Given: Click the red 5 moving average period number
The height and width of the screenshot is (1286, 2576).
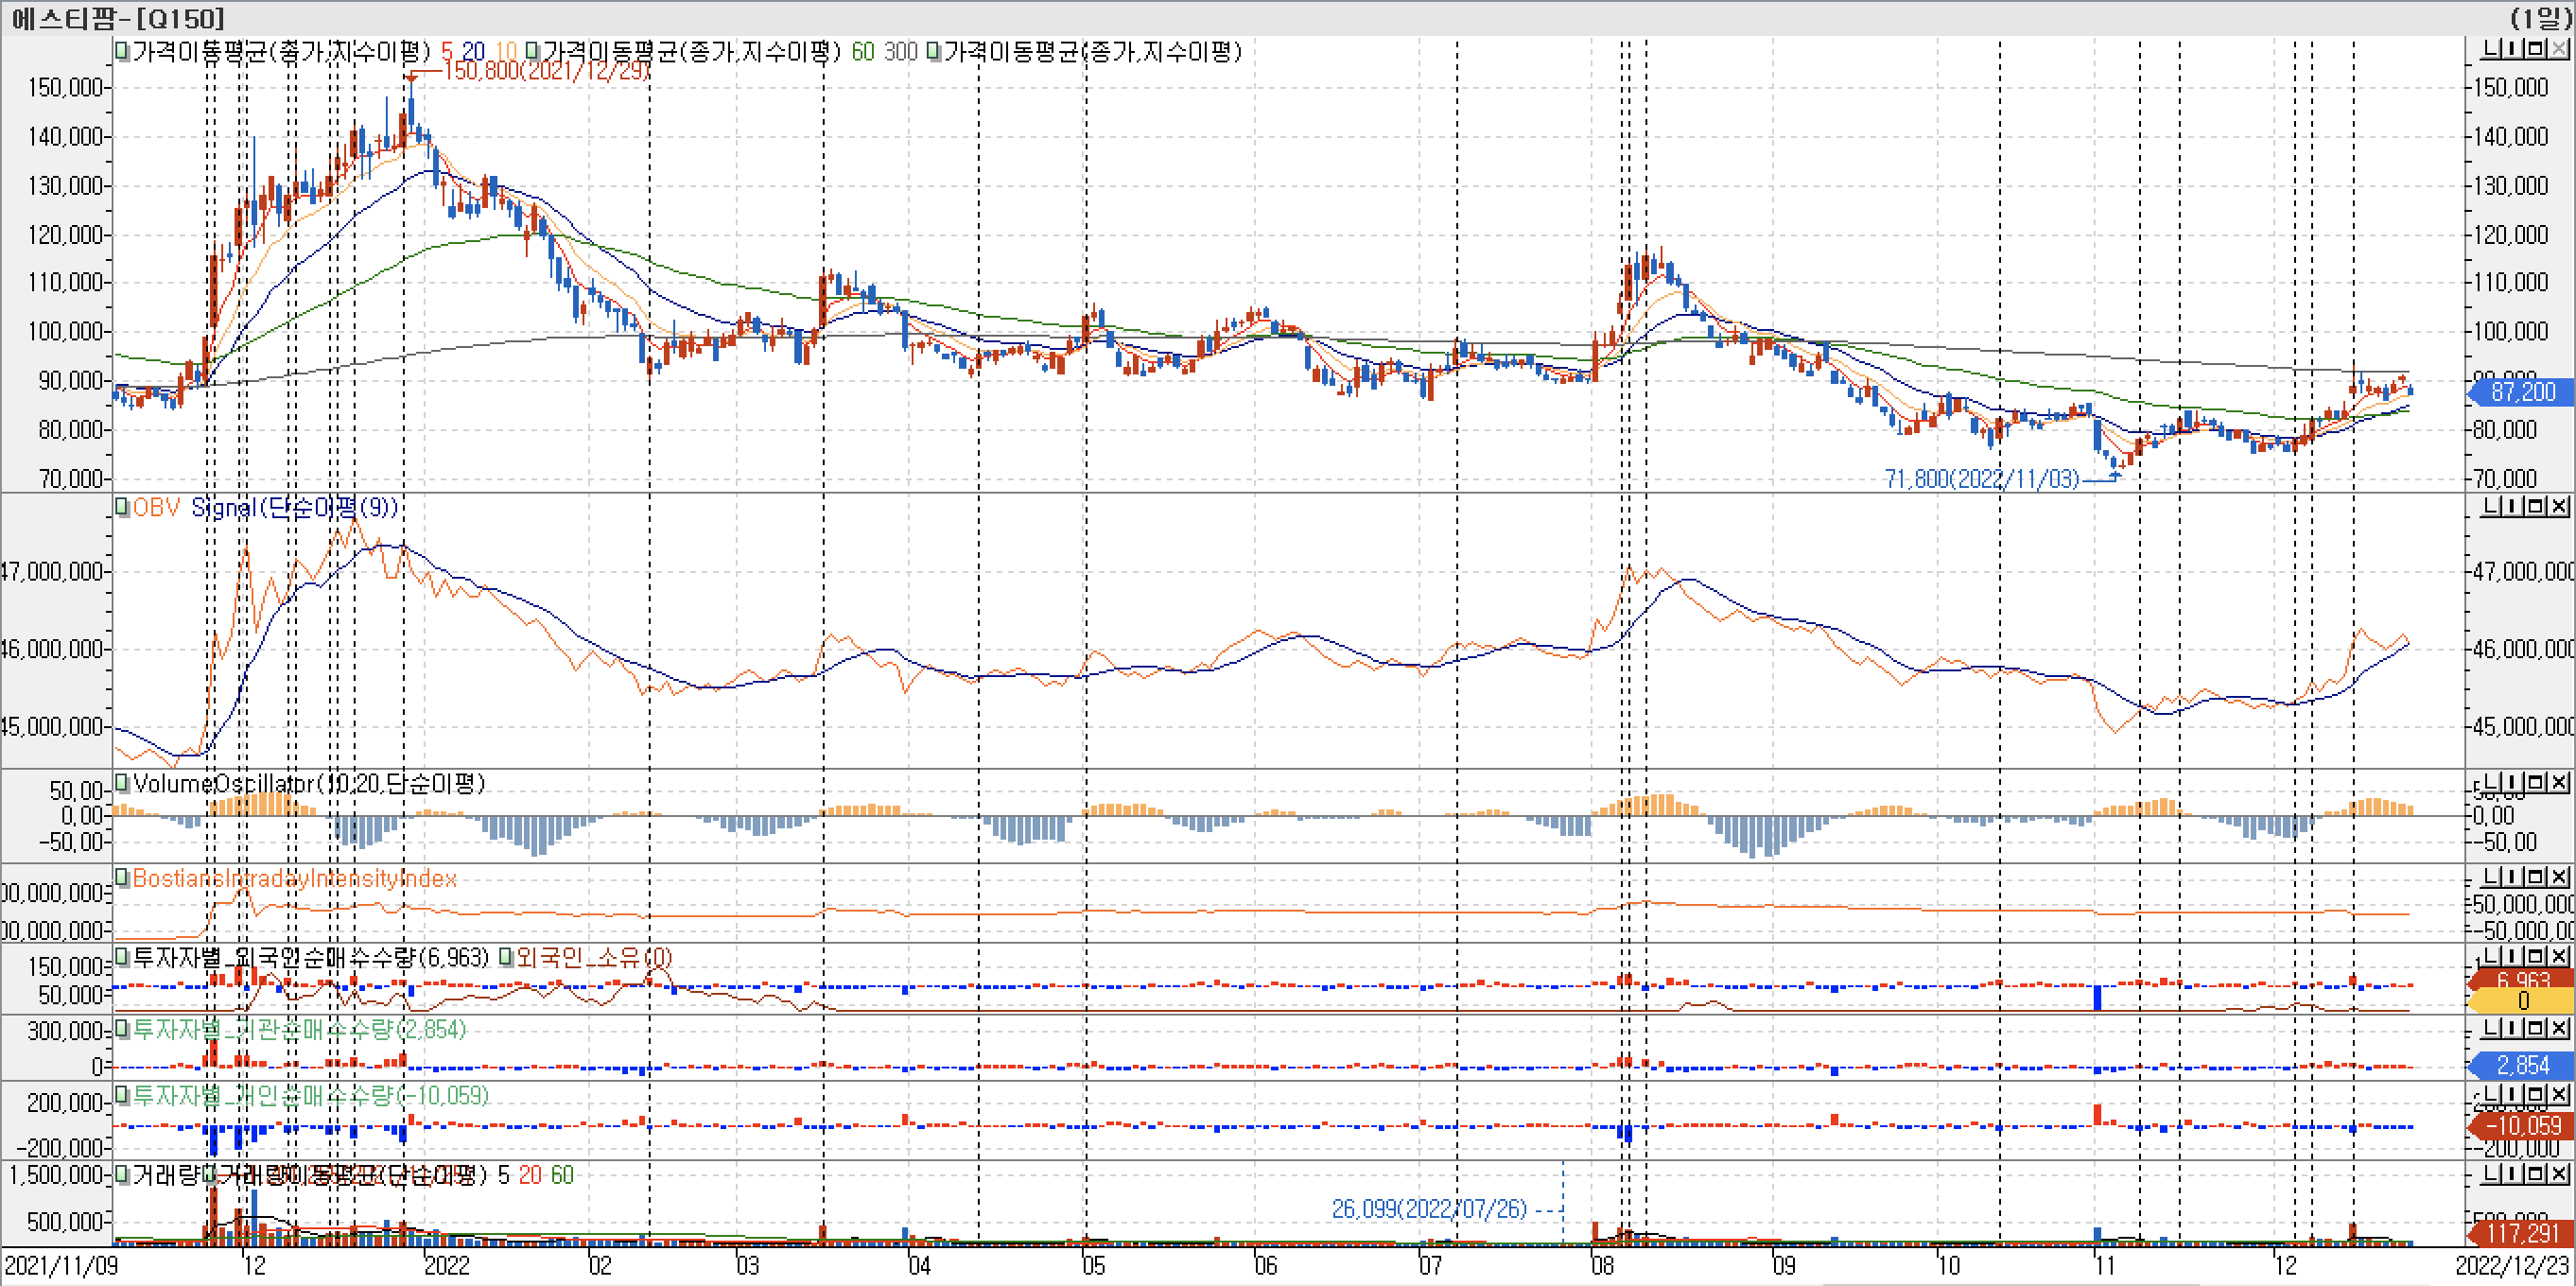Looking at the screenshot, I should click(447, 52).
